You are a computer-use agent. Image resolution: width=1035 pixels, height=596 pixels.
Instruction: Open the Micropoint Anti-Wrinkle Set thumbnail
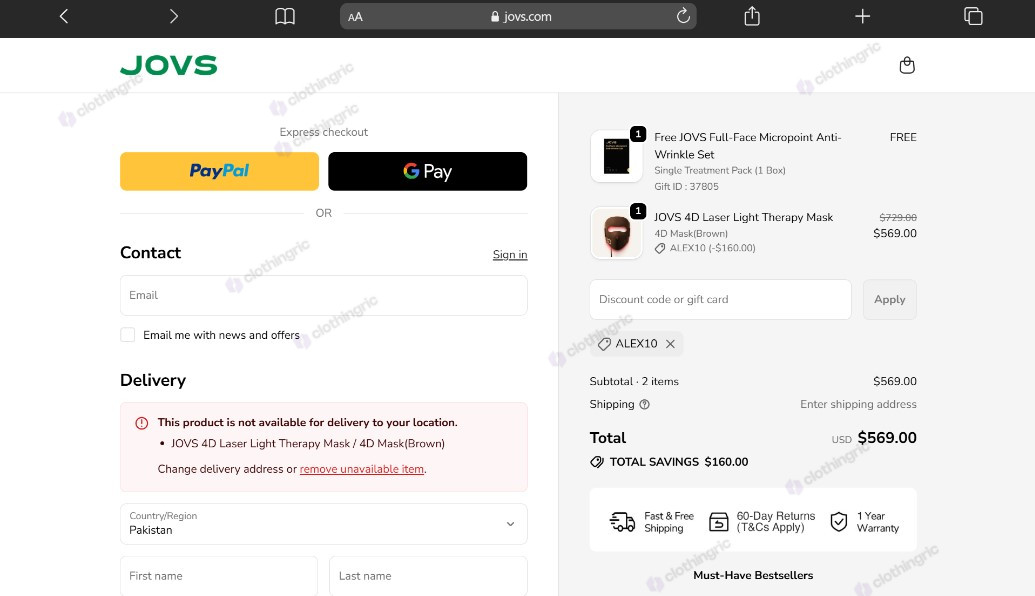pos(617,156)
